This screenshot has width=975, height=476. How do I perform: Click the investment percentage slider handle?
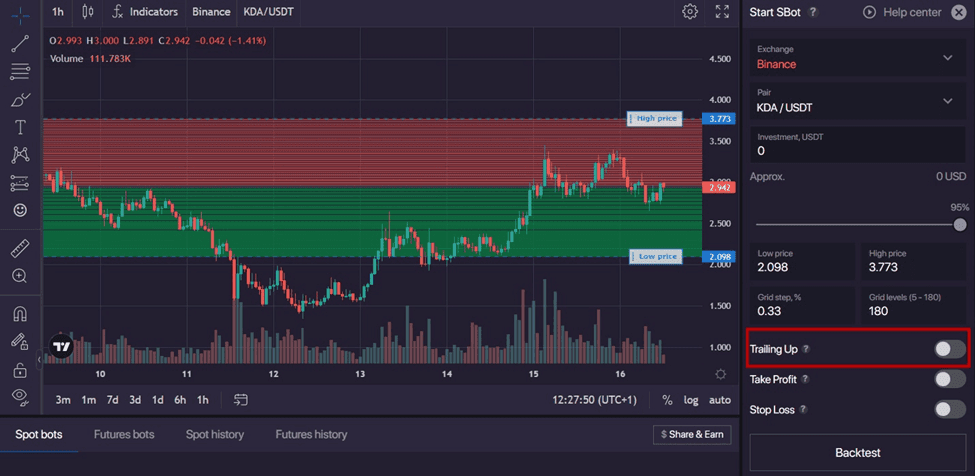click(x=960, y=224)
